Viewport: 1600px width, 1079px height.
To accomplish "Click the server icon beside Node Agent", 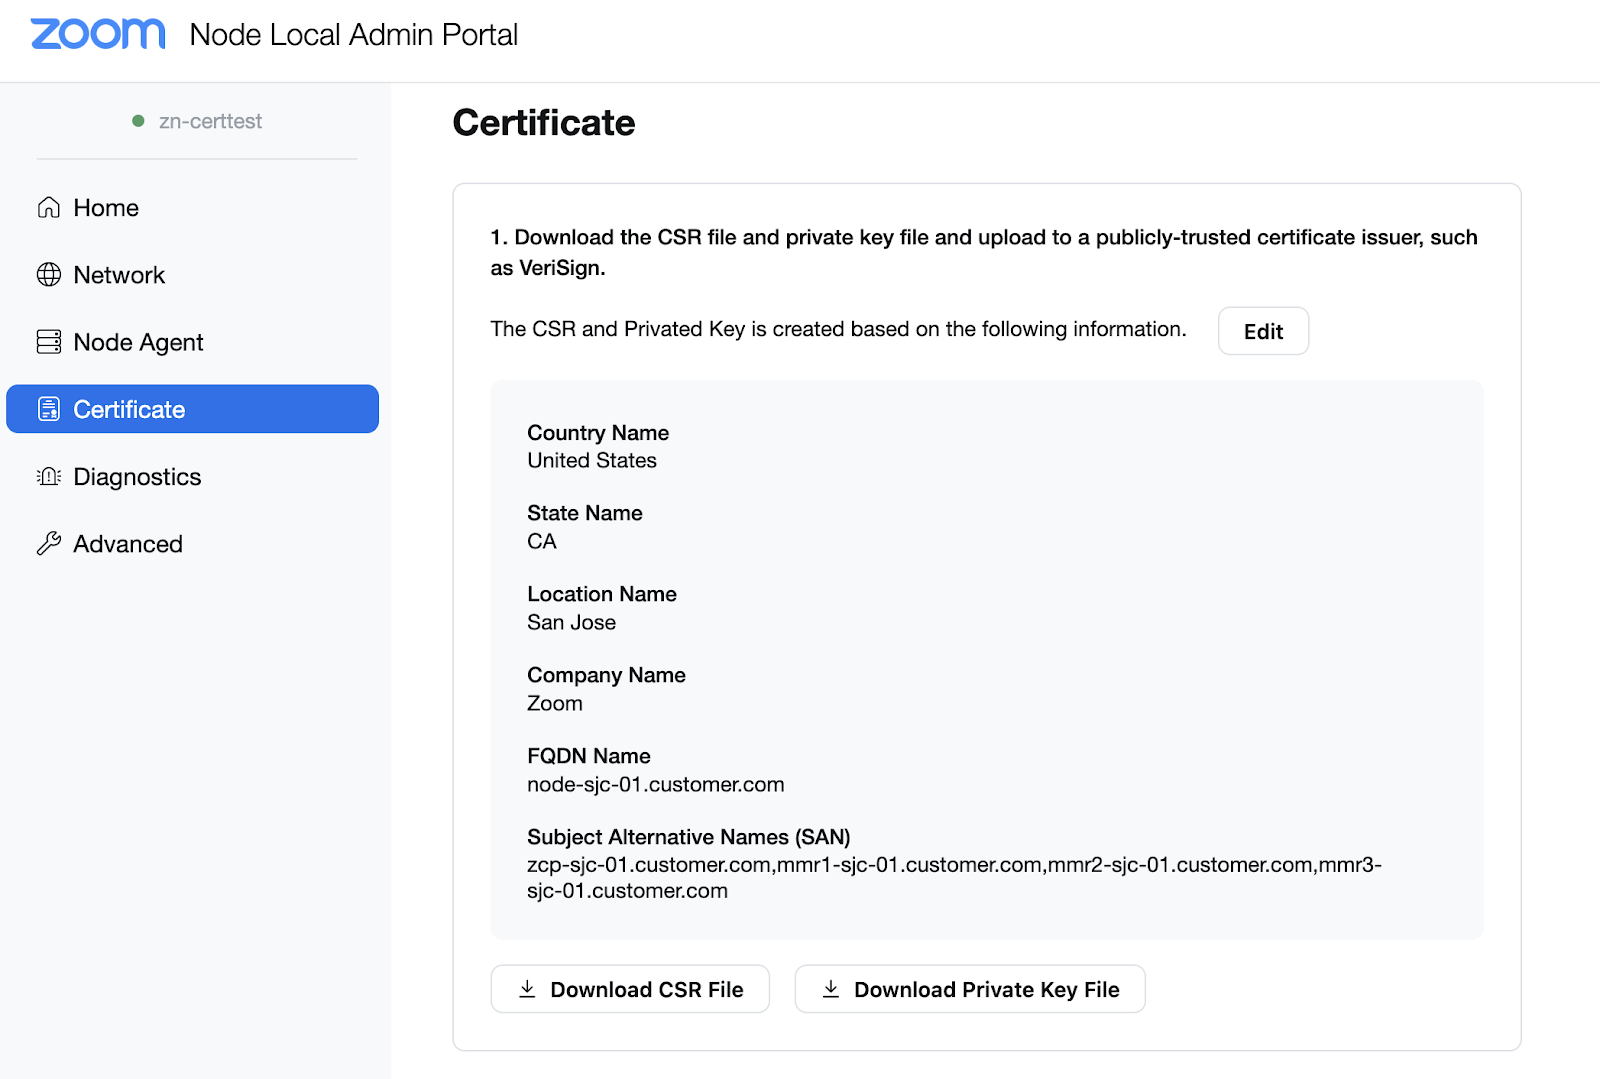I will [49, 342].
